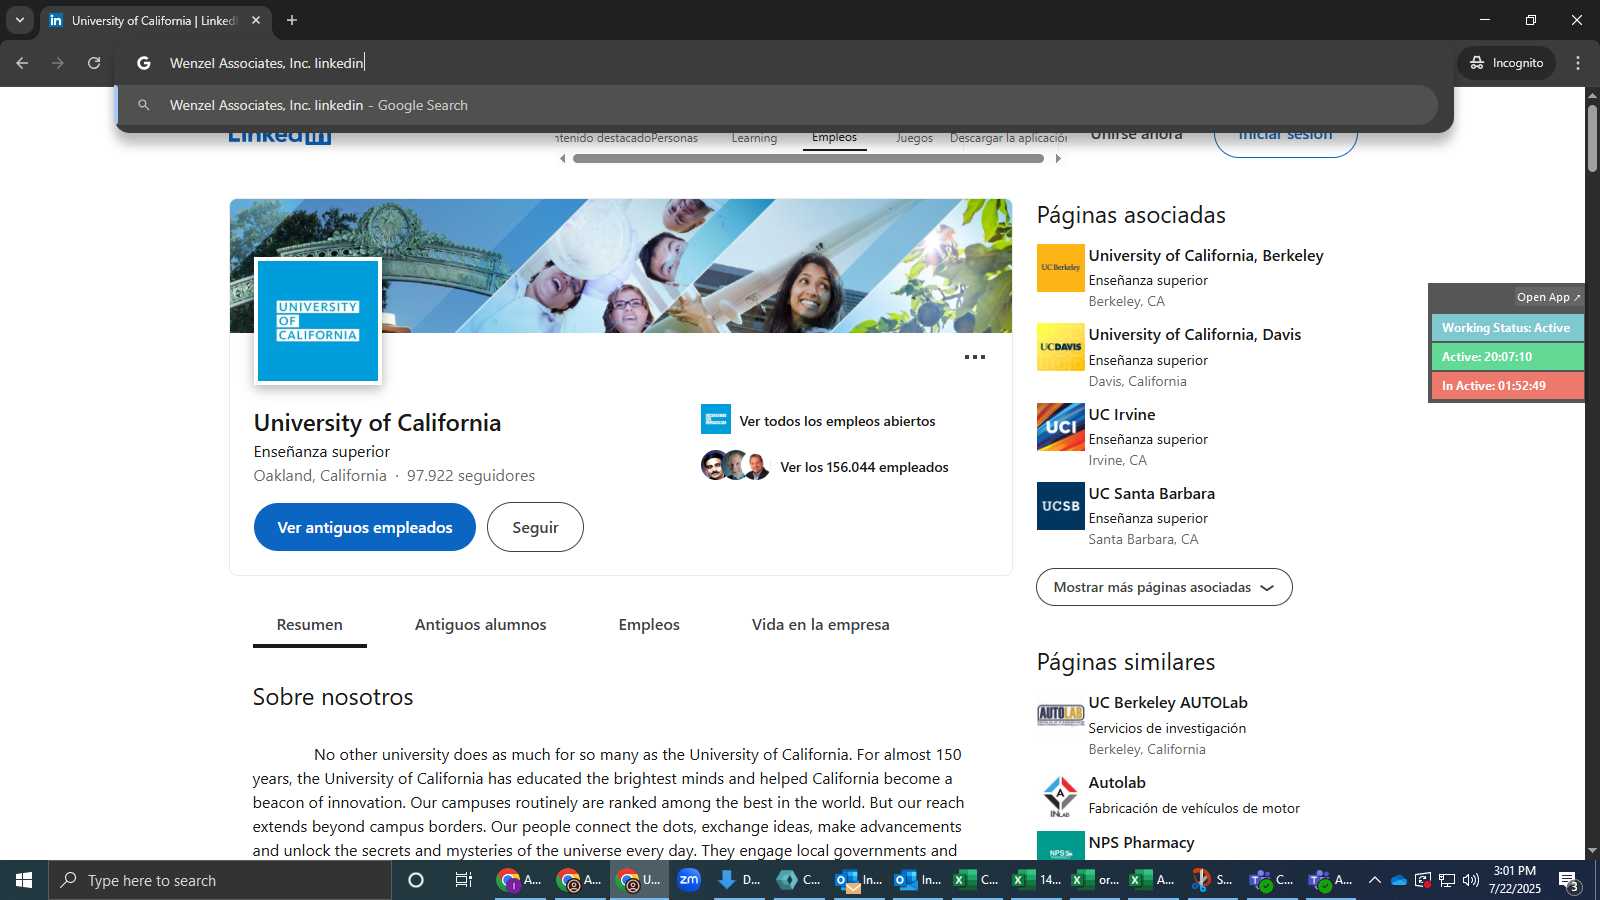Viewport: 1600px width, 900px height.
Task: Open the volume control in tray
Action: click(x=1471, y=880)
